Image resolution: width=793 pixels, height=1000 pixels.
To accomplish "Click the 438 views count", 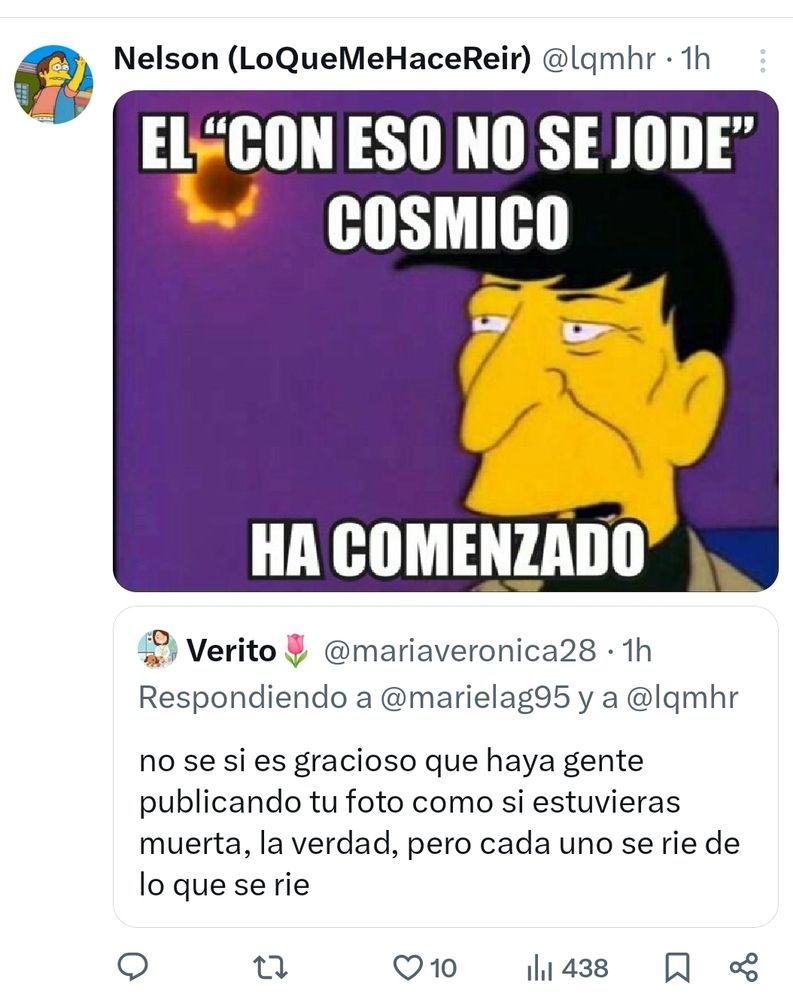I will 585,968.
